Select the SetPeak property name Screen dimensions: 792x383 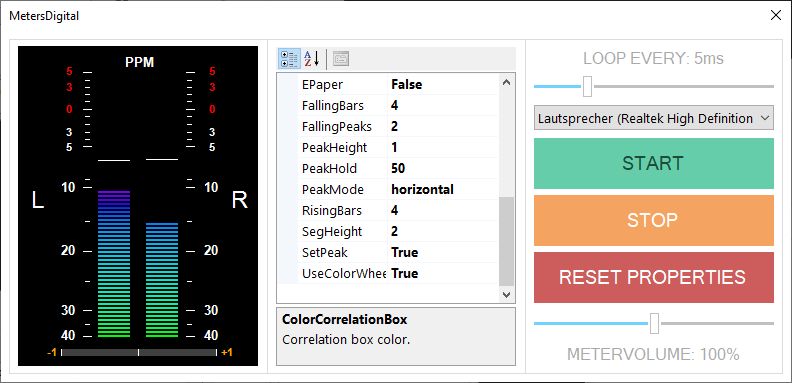[x=324, y=253]
